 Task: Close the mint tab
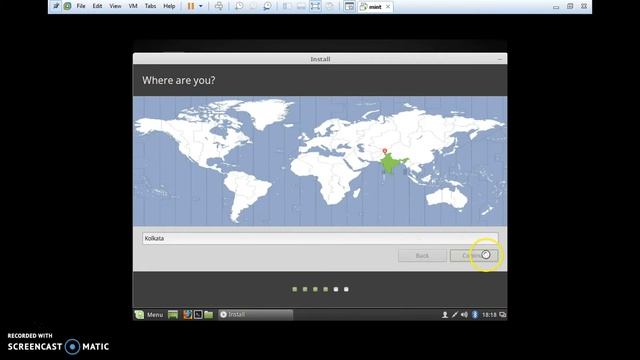(388, 7)
